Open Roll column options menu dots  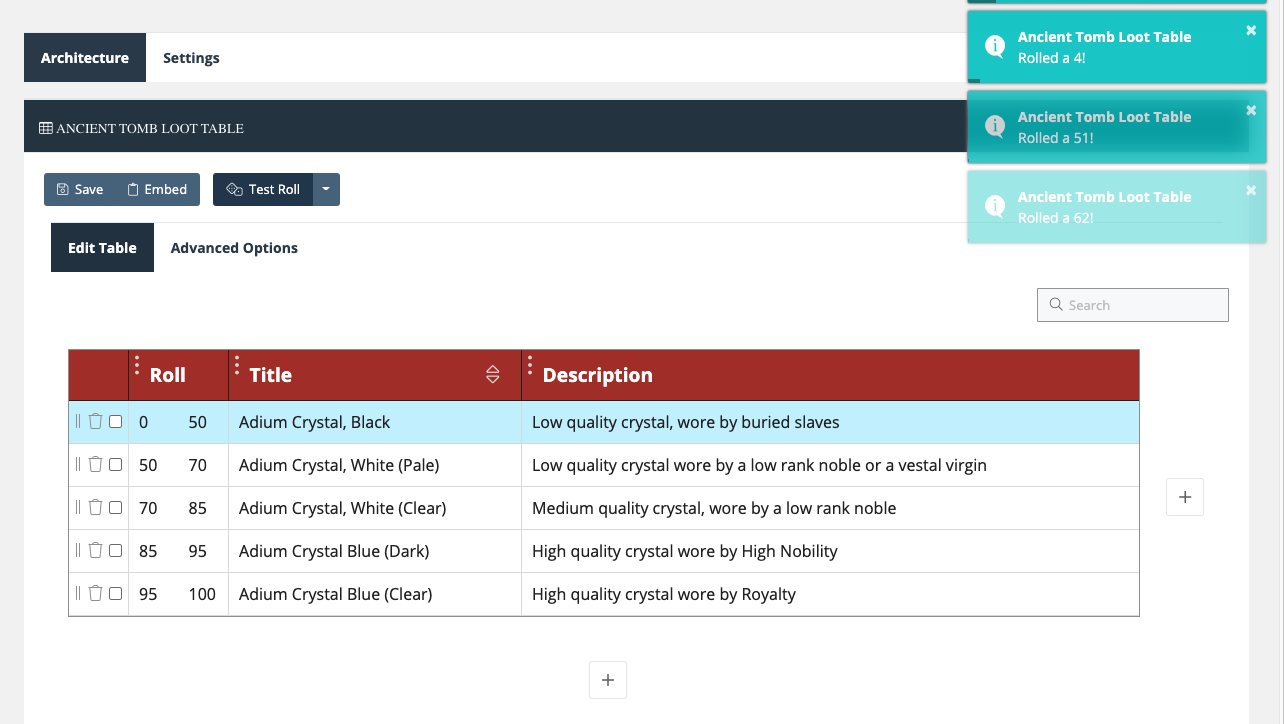click(x=137, y=365)
